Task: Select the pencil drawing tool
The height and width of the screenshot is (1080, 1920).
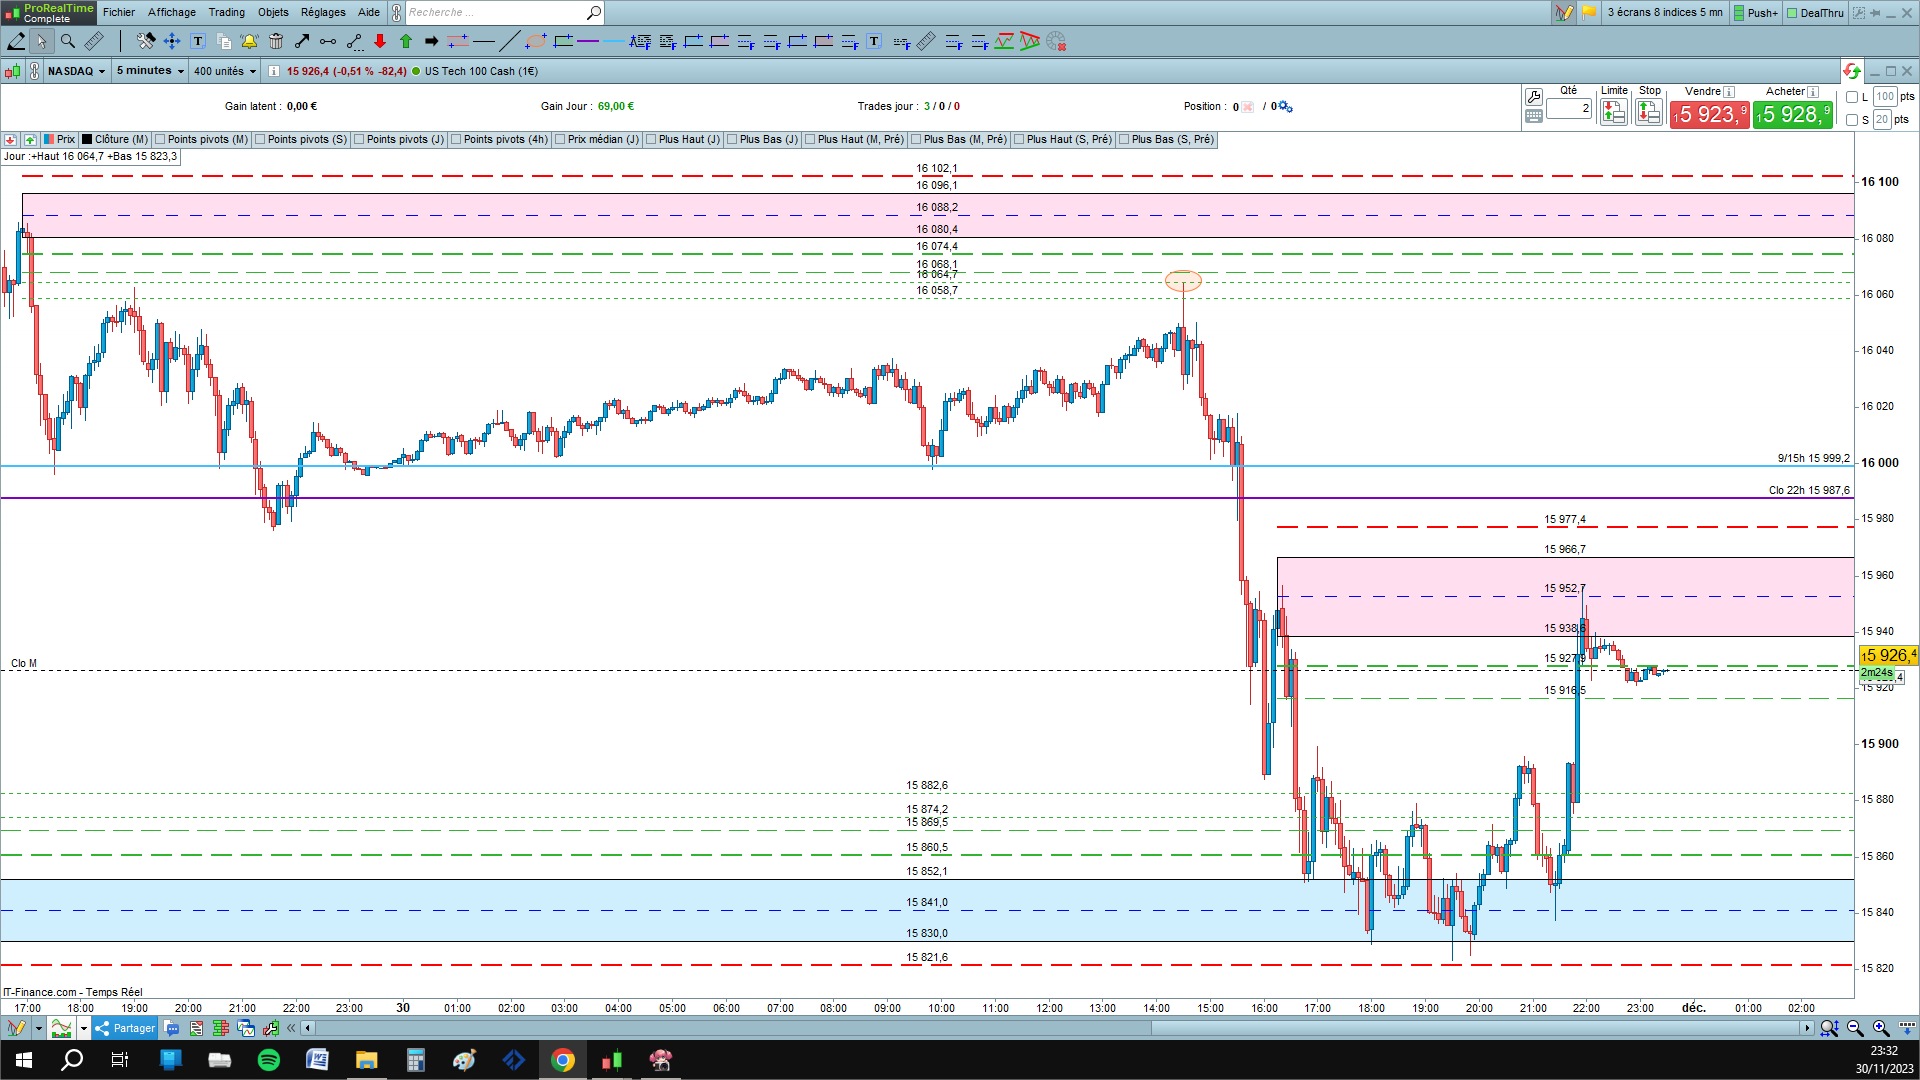Action: click(16, 41)
